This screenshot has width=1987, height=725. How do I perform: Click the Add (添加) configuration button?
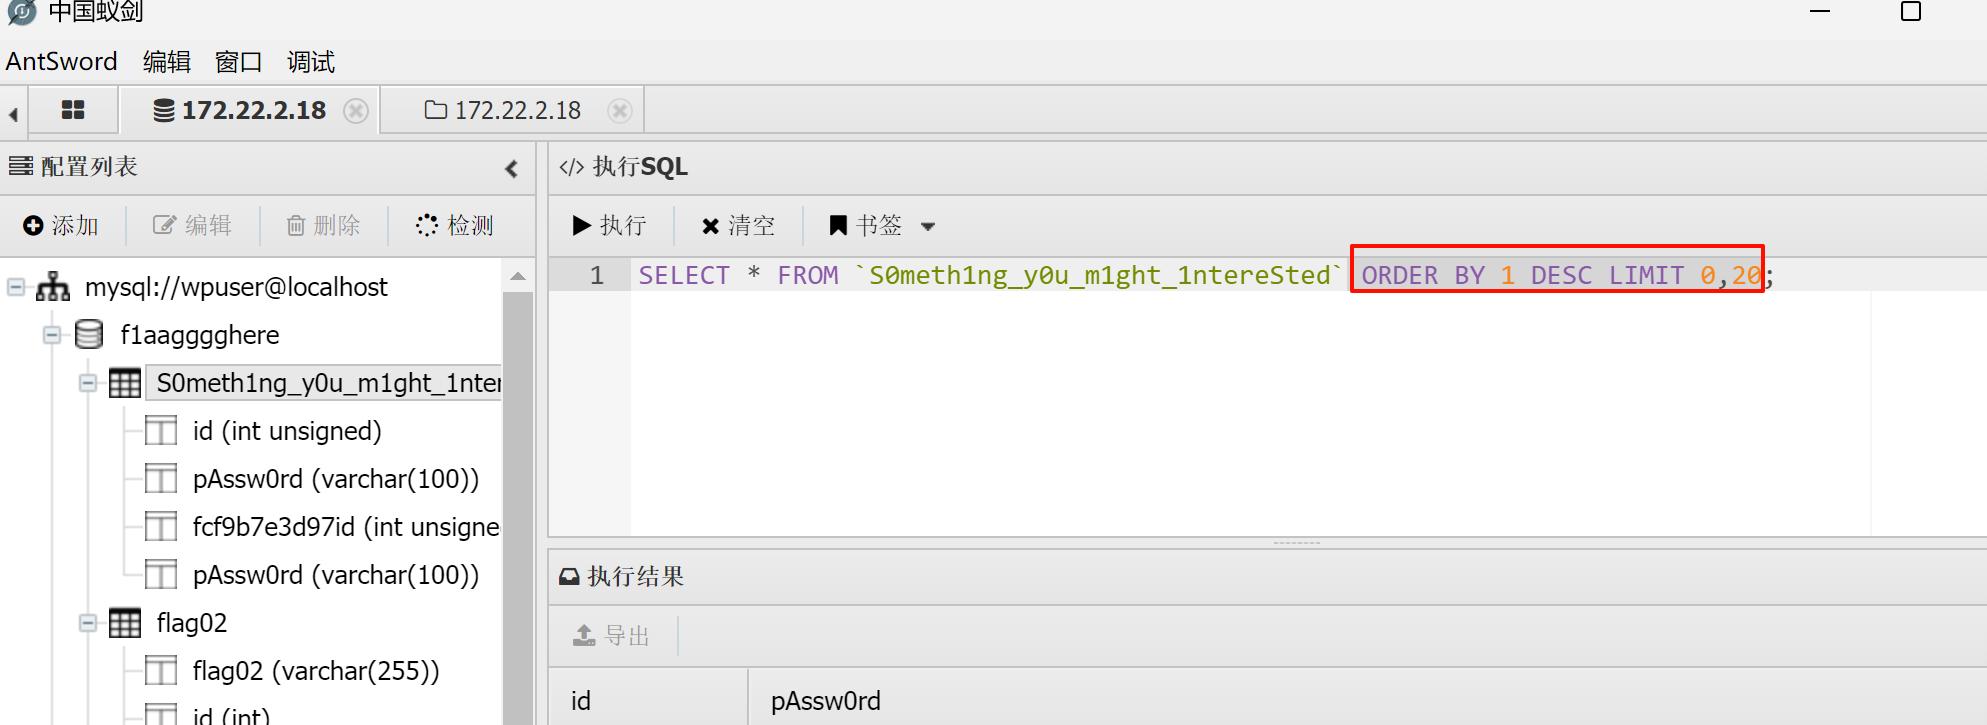[62, 226]
